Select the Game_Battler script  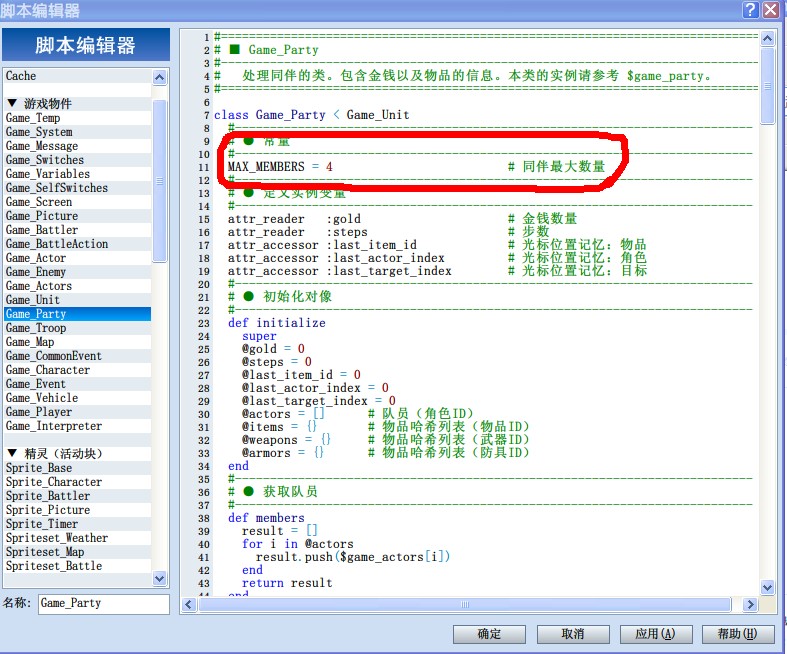click(x=77, y=230)
